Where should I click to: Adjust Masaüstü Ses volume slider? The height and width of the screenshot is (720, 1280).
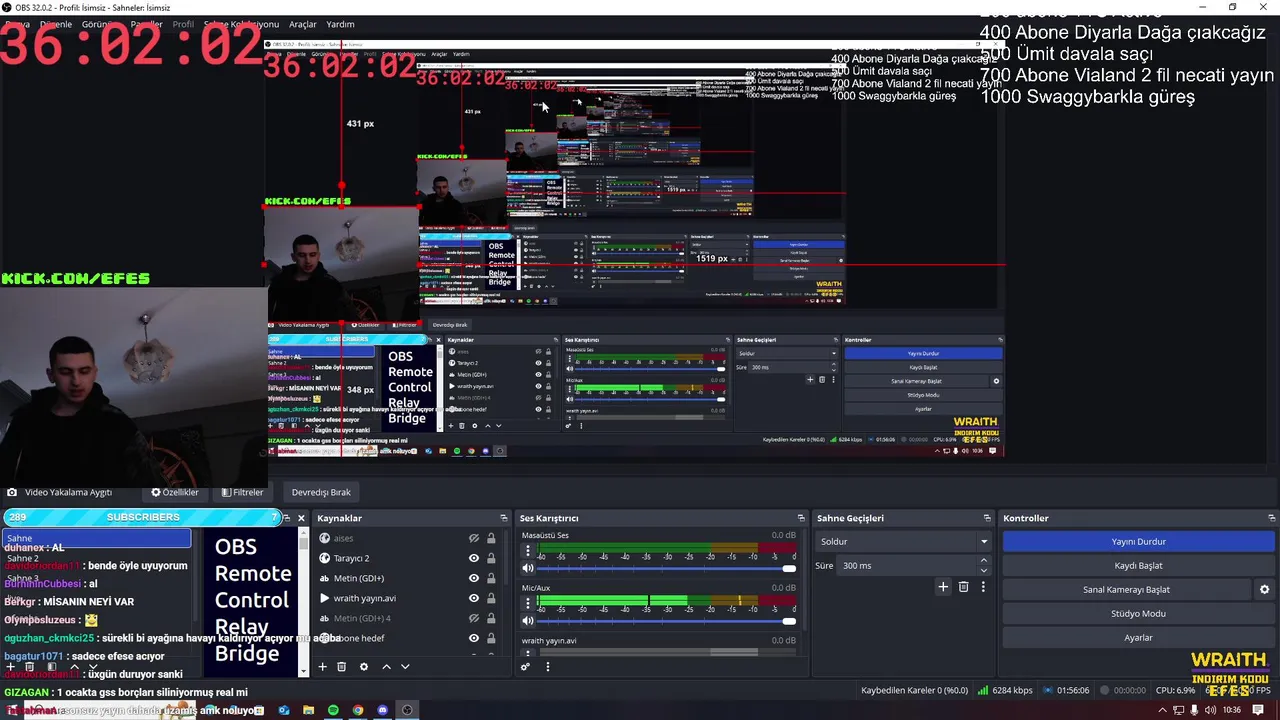coord(668,568)
